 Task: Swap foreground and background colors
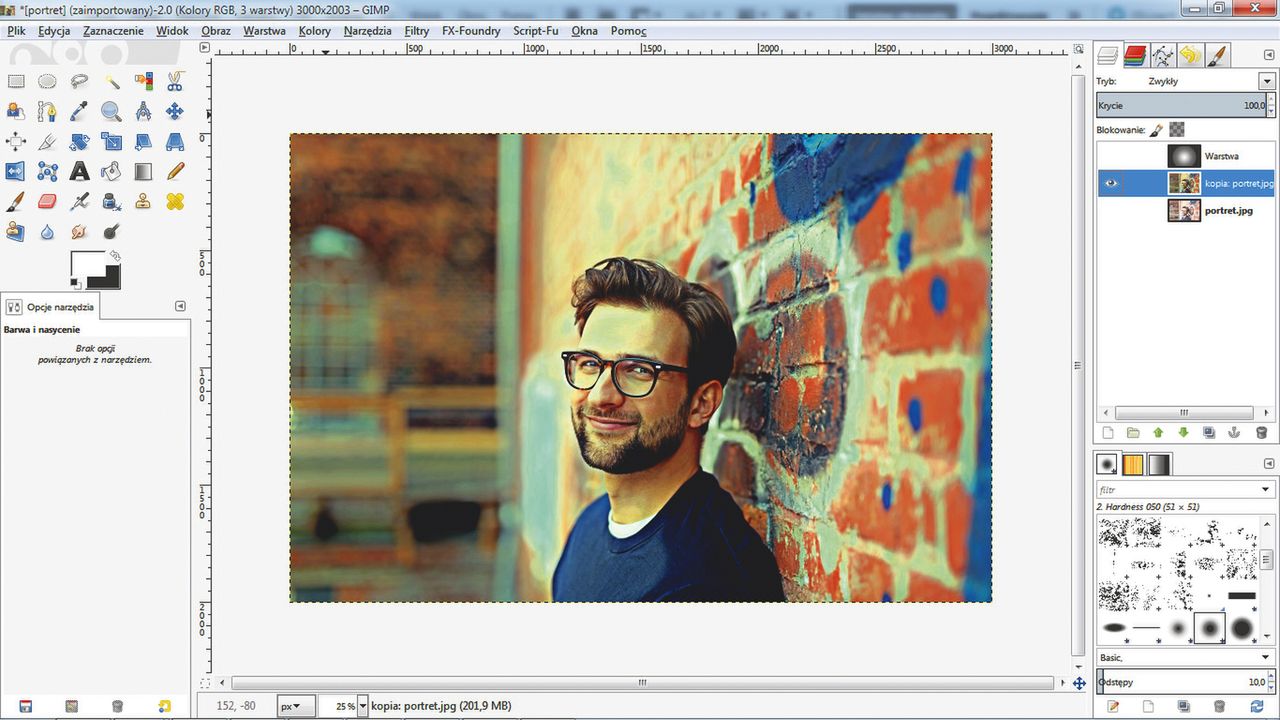coord(115,255)
